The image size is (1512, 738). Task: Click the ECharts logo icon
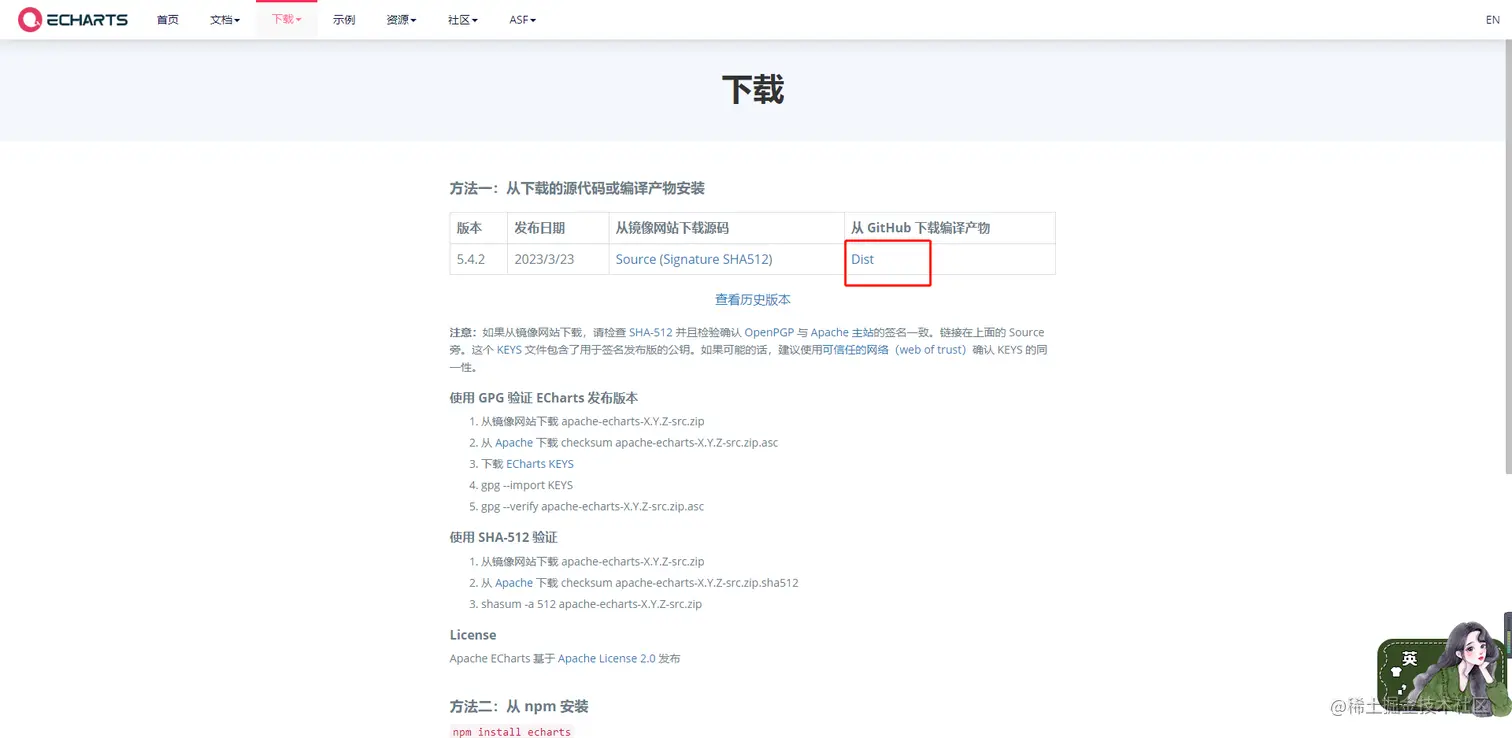click(30, 19)
